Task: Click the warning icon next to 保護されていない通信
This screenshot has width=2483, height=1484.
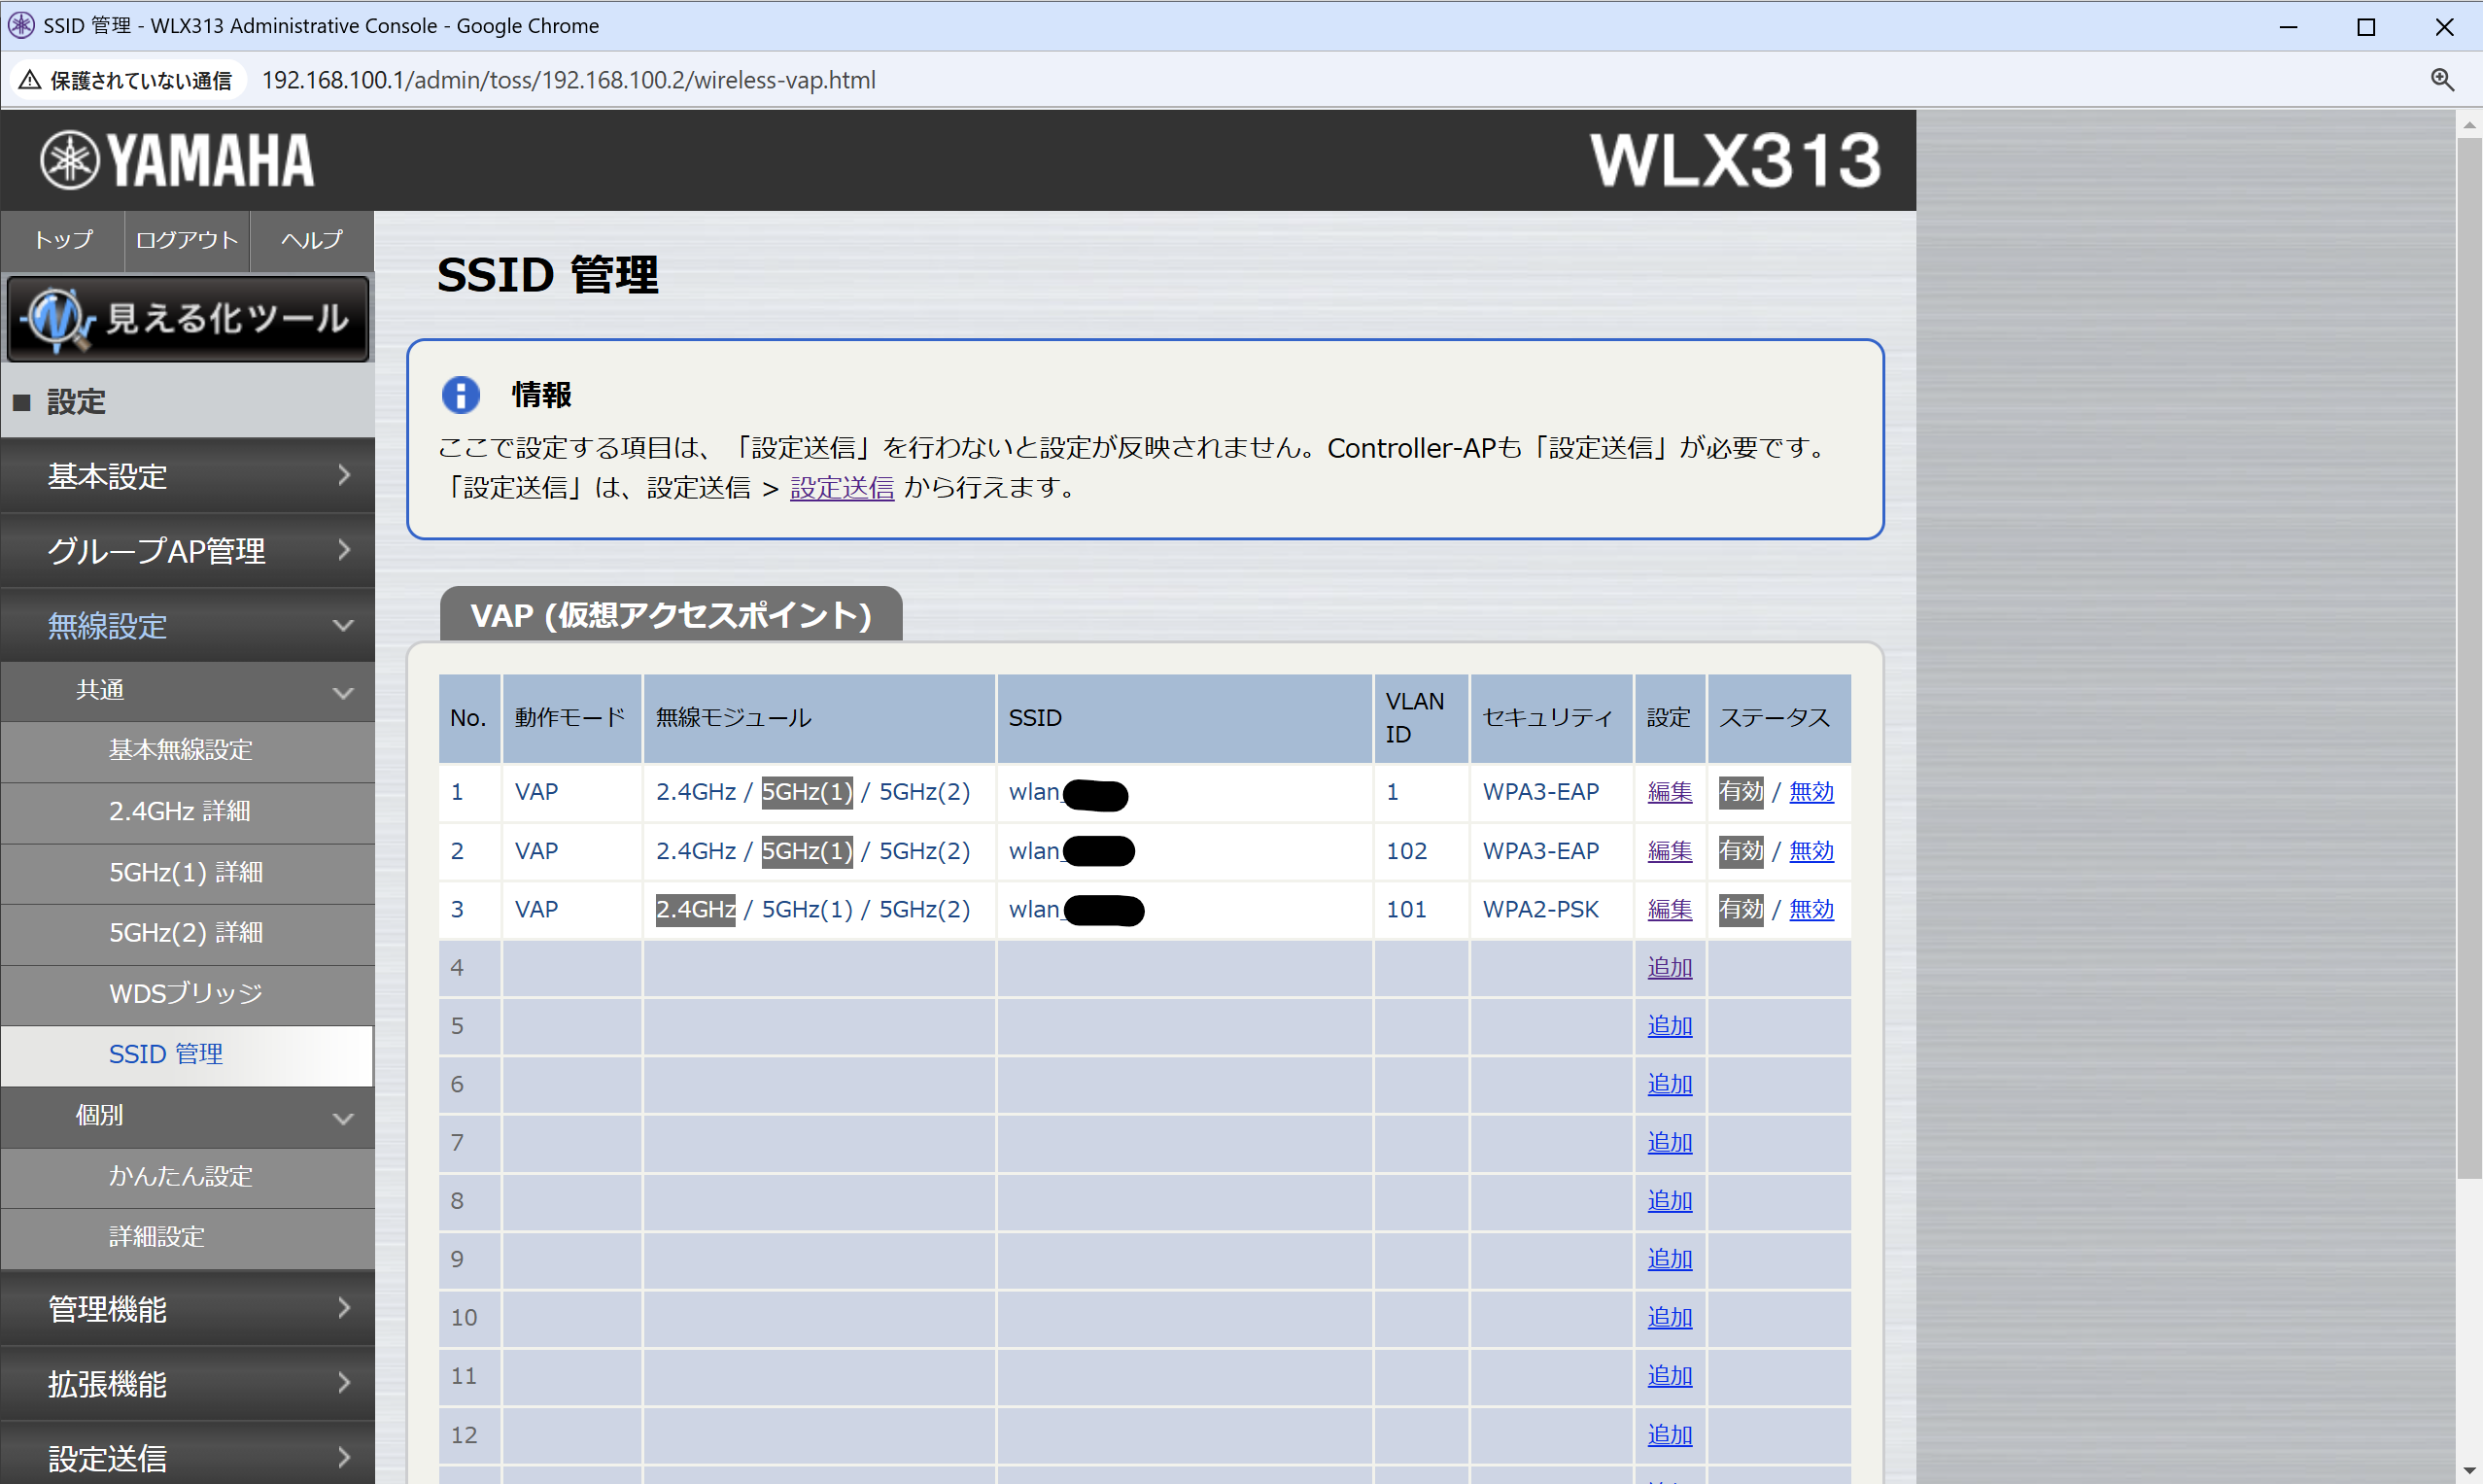Action: pyautogui.click(x=29, y=79)
